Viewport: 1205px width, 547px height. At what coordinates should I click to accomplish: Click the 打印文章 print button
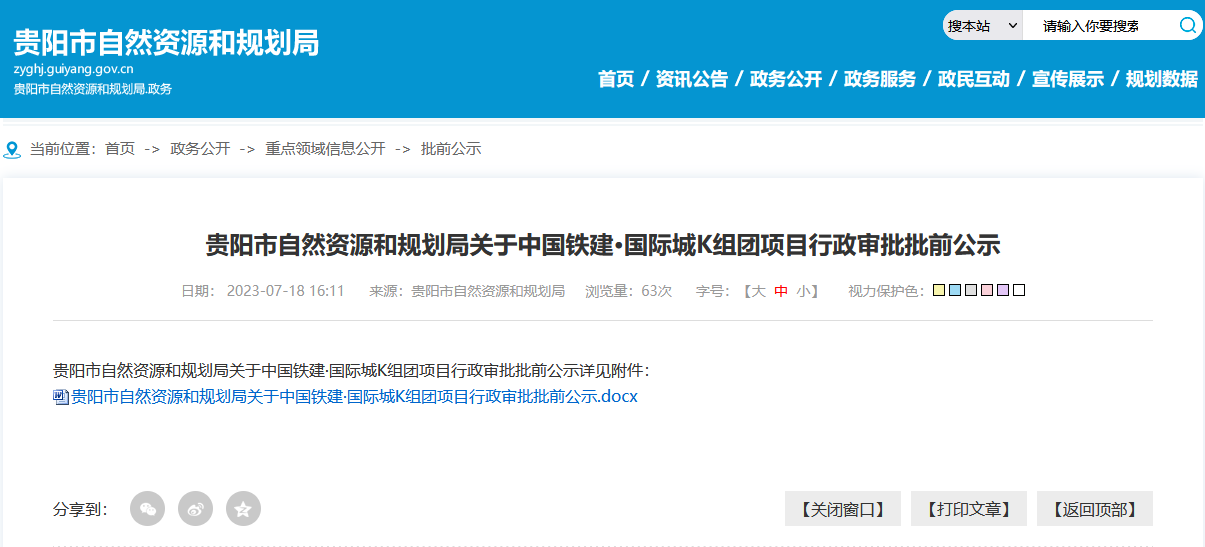969,509
